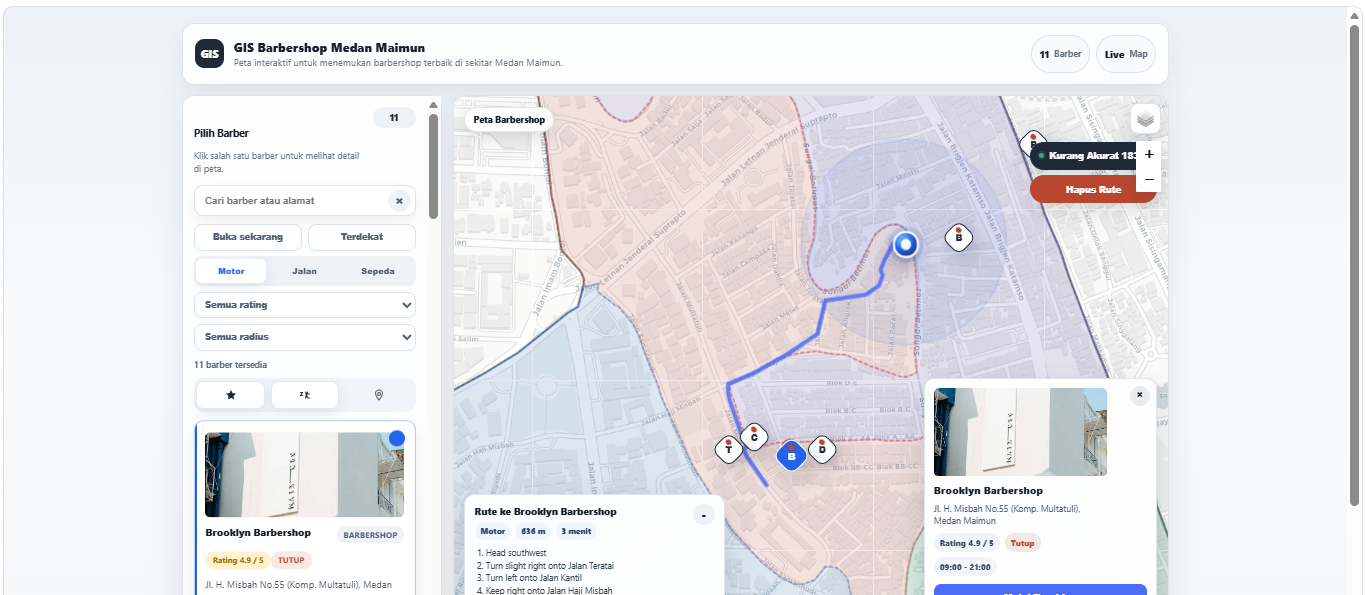Viewport: 1365px width, 595px height.
Task: Click the Brooklyn Barbershop title in sidebar card
Action: click(258, 533)
